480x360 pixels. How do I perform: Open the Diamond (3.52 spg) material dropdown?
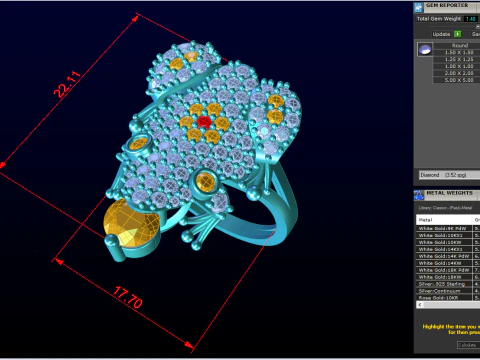pos(449,175)
